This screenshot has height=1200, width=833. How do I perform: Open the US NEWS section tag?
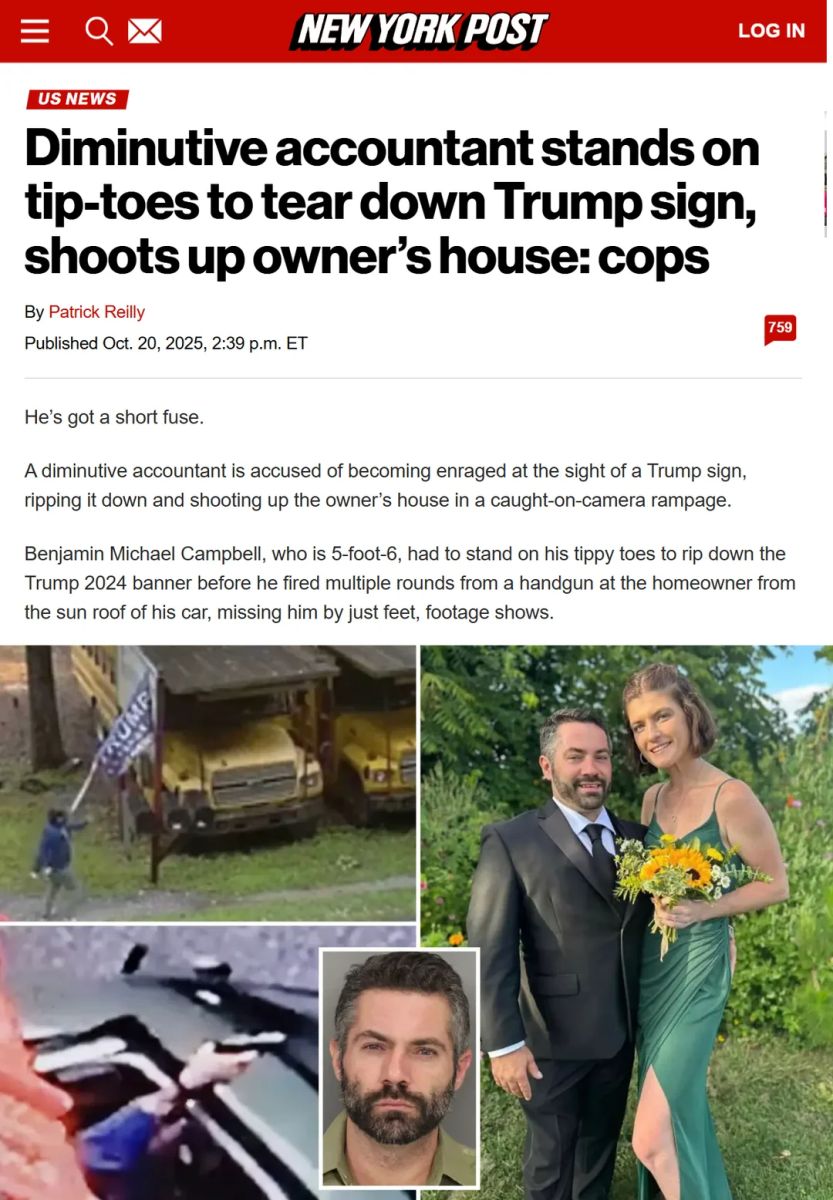point(77,99)
